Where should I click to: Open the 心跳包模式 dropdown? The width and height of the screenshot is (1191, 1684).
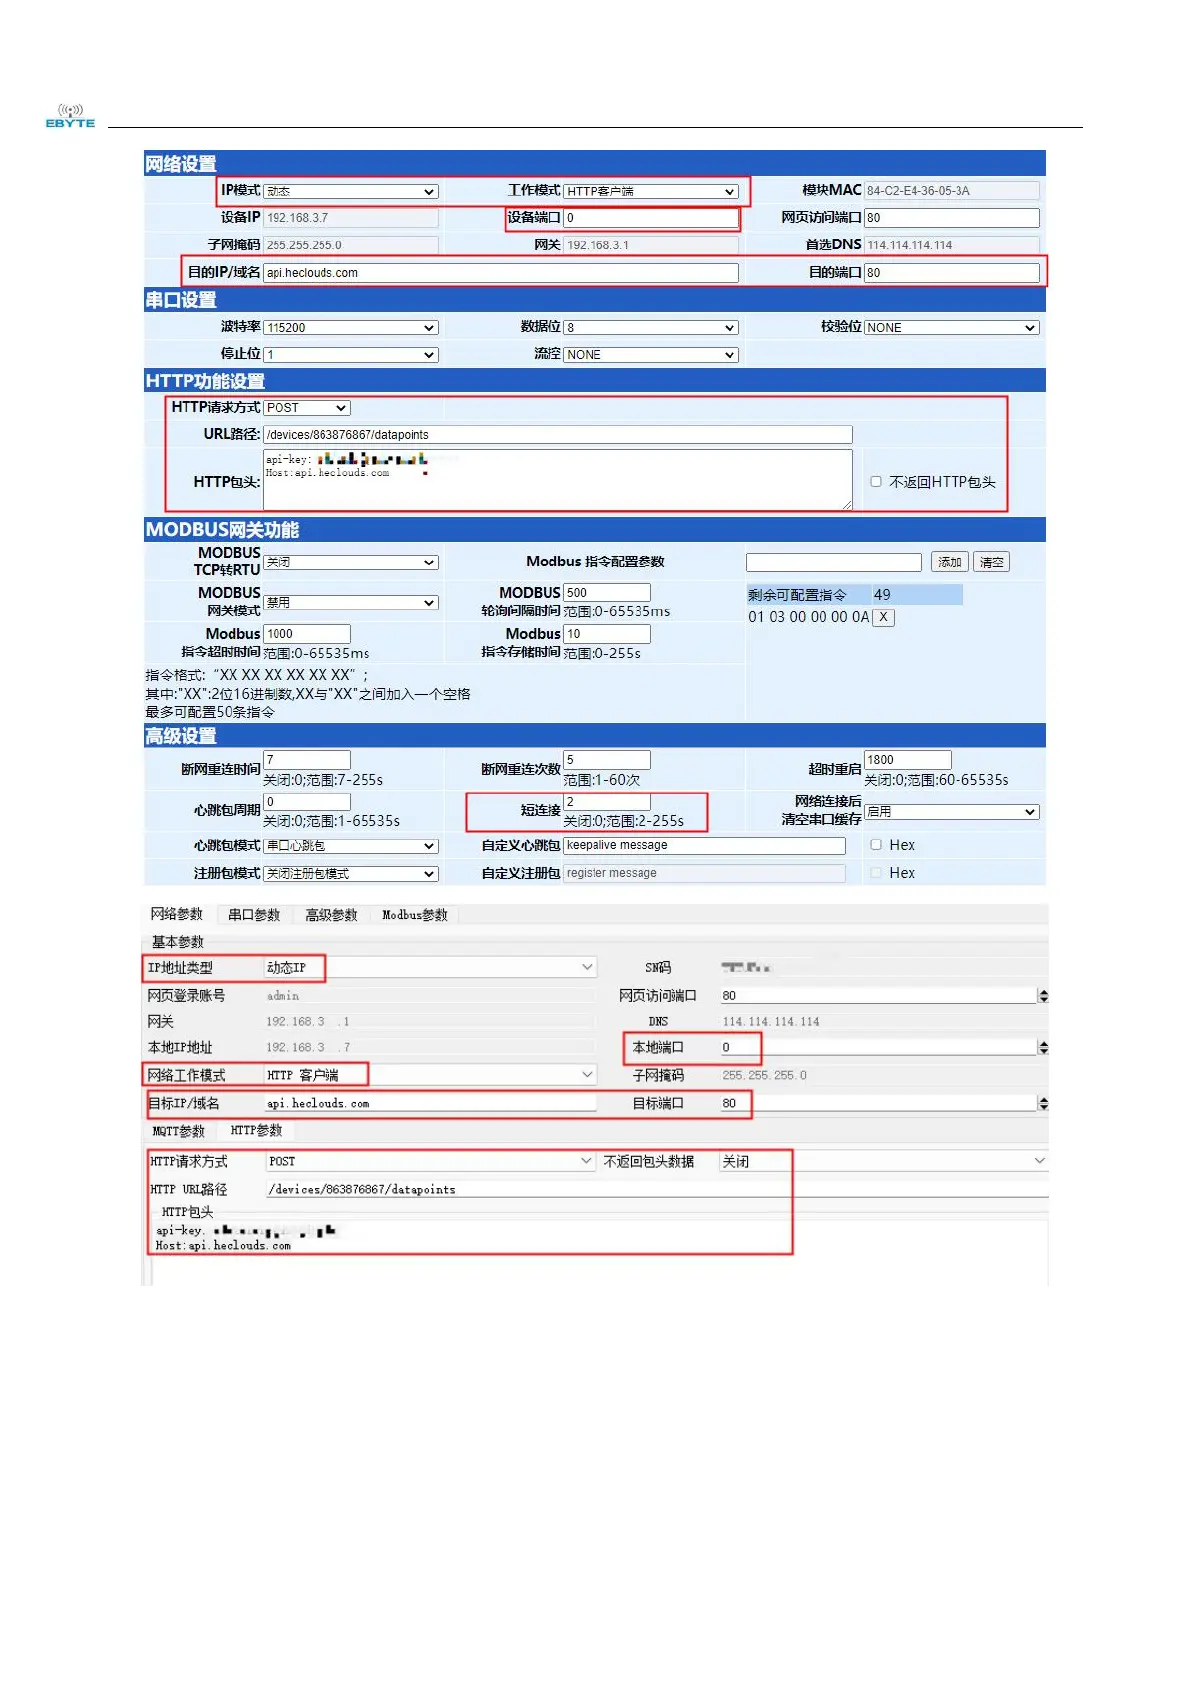coord(351,846)
